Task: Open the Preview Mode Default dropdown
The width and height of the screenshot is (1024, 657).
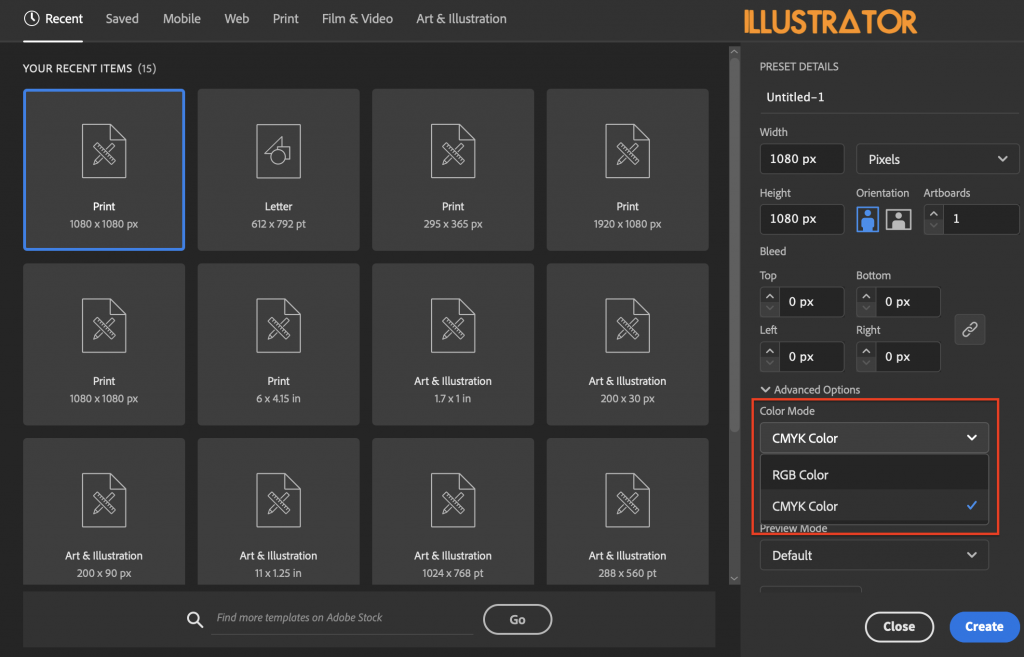Action: click(874, 555)
